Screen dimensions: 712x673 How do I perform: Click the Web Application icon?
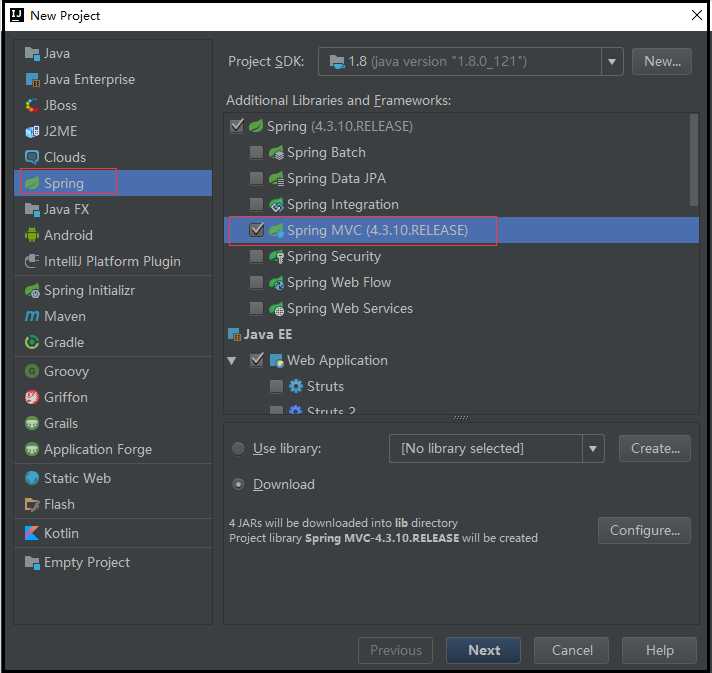[x=277, y=361]
